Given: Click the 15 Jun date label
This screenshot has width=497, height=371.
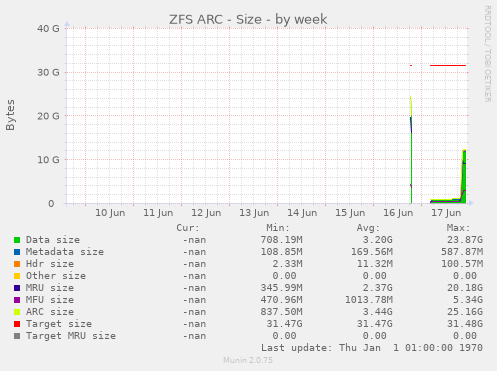Looking at the screenshot, I should 350,213.
